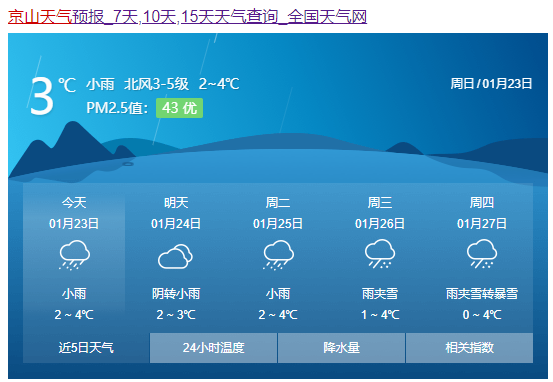Open the 降水量 tab
This screenshot has height=382, width=553.
341,348
